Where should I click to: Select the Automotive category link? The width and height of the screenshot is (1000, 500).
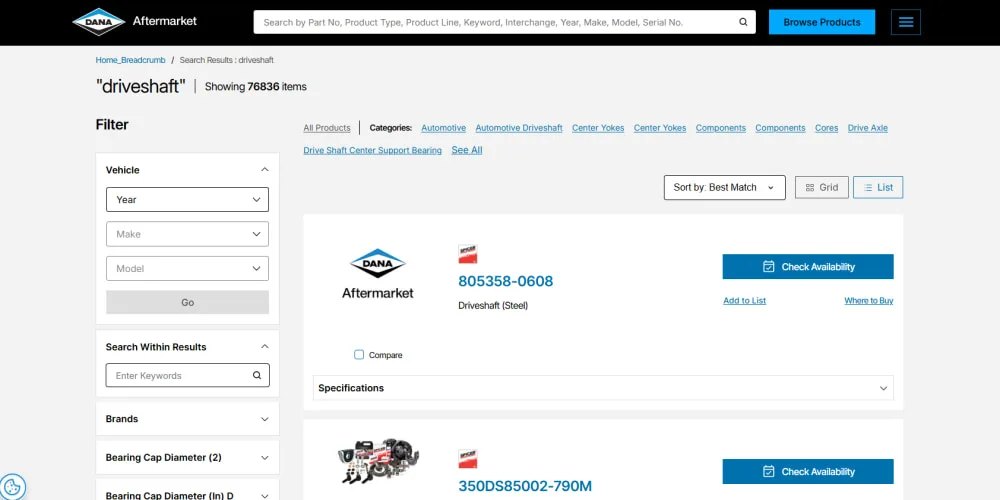443,128
